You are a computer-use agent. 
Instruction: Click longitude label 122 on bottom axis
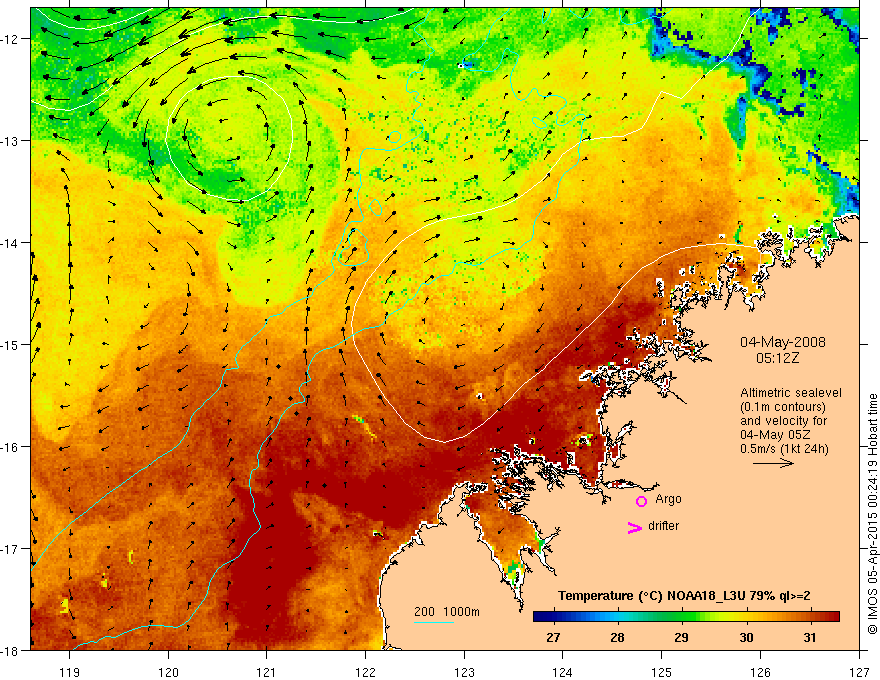point(365,672)
